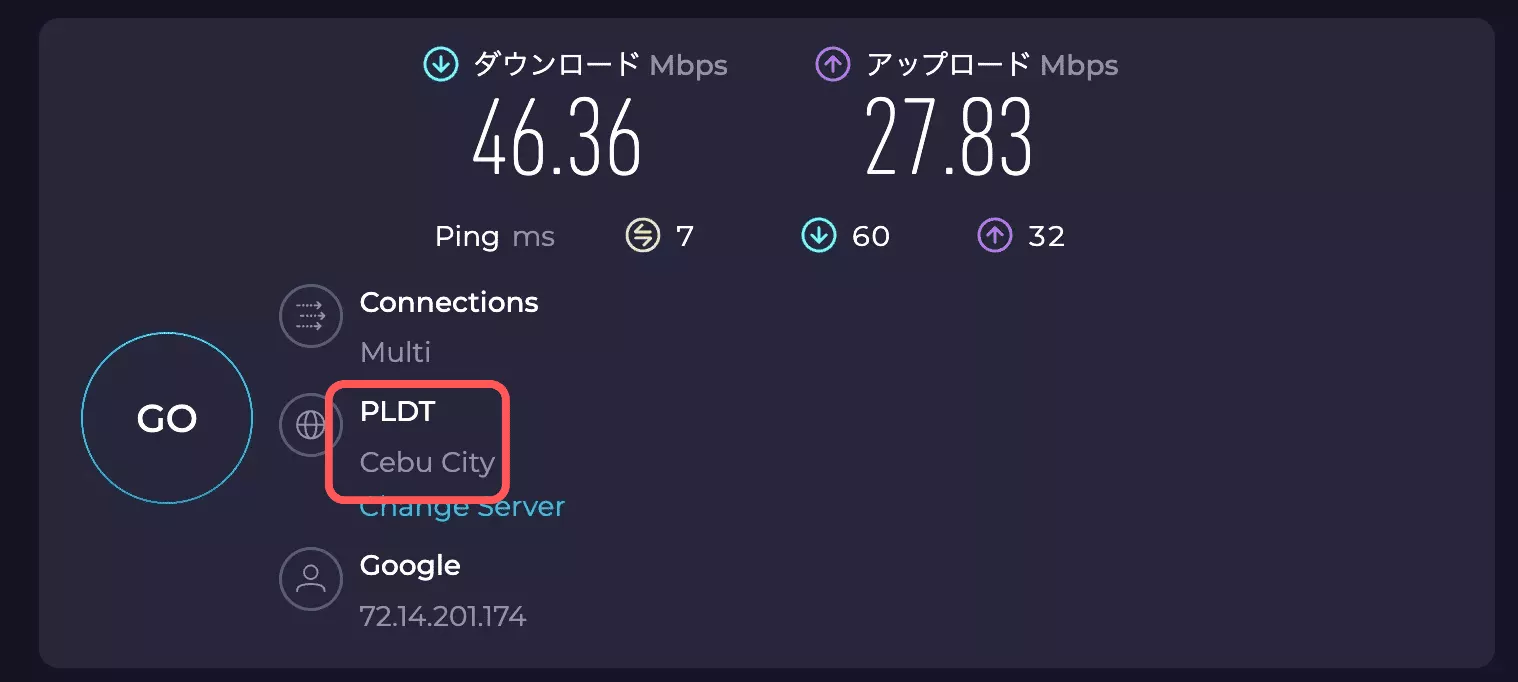Click the globe icon next to PLDT server

tap(310, 425)
